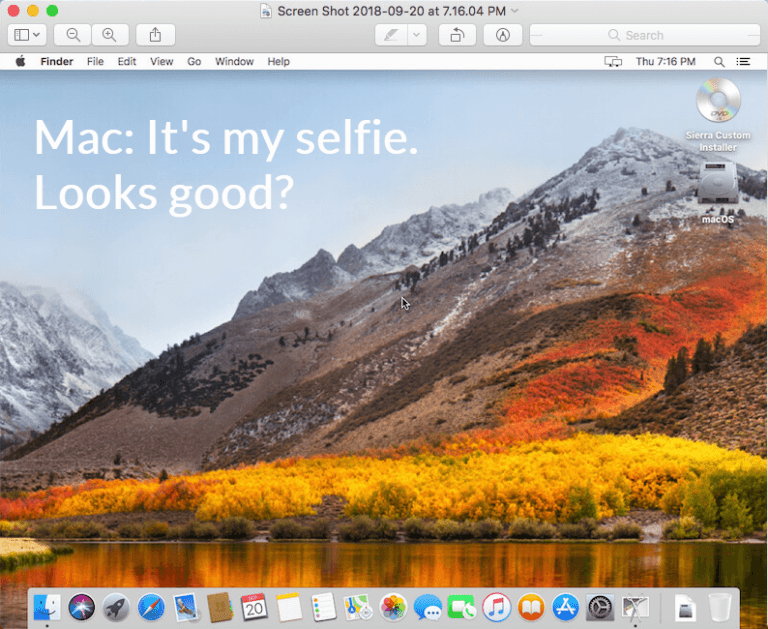Open the Window menu
Screen dimensions: 768x629
(x=234, y=61)
